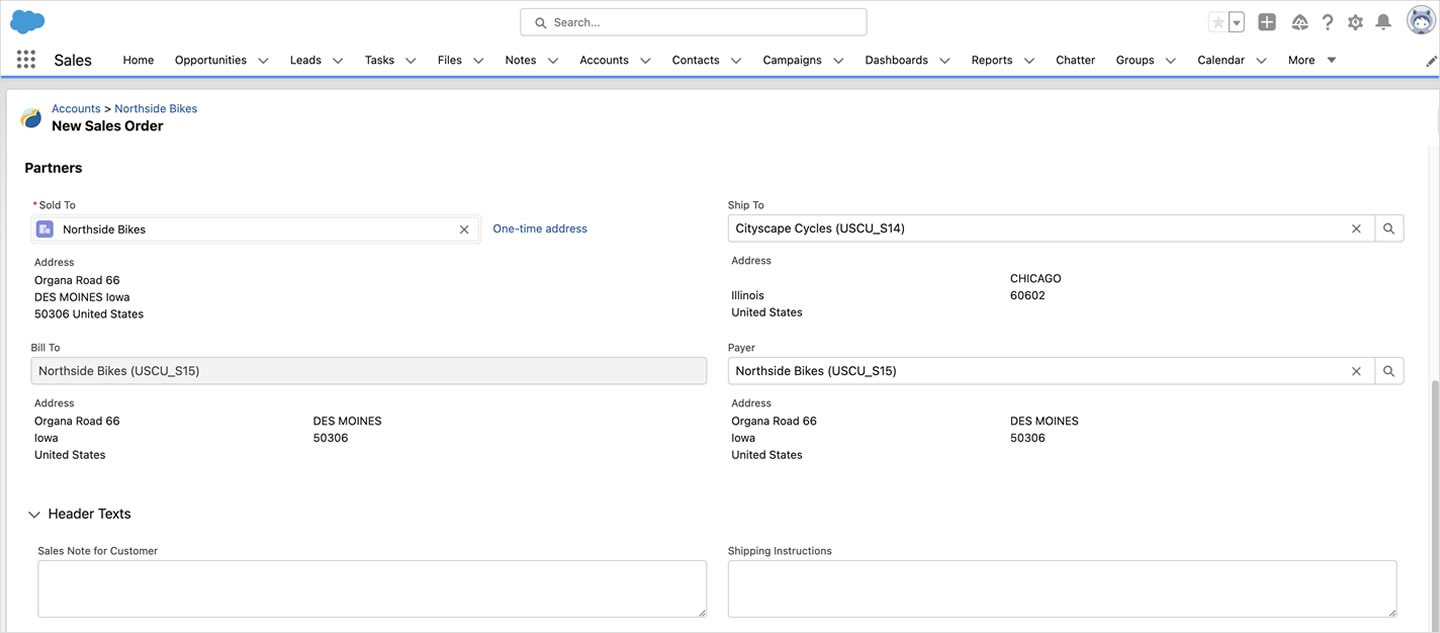The width and height of the screenshot is (1440, 633).
Task: Open the Chatter tab
Action: pos(1075,60)
